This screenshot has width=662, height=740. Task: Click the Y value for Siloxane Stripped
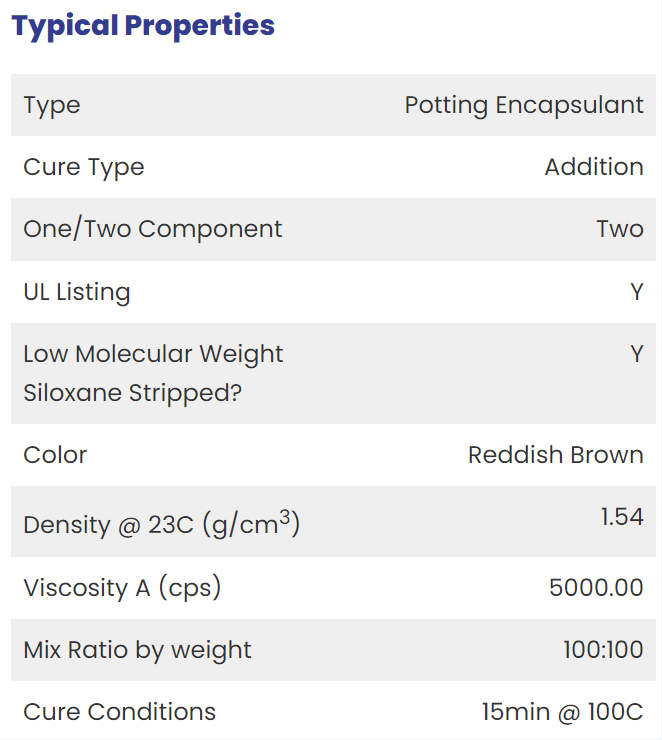click(637, 354)
